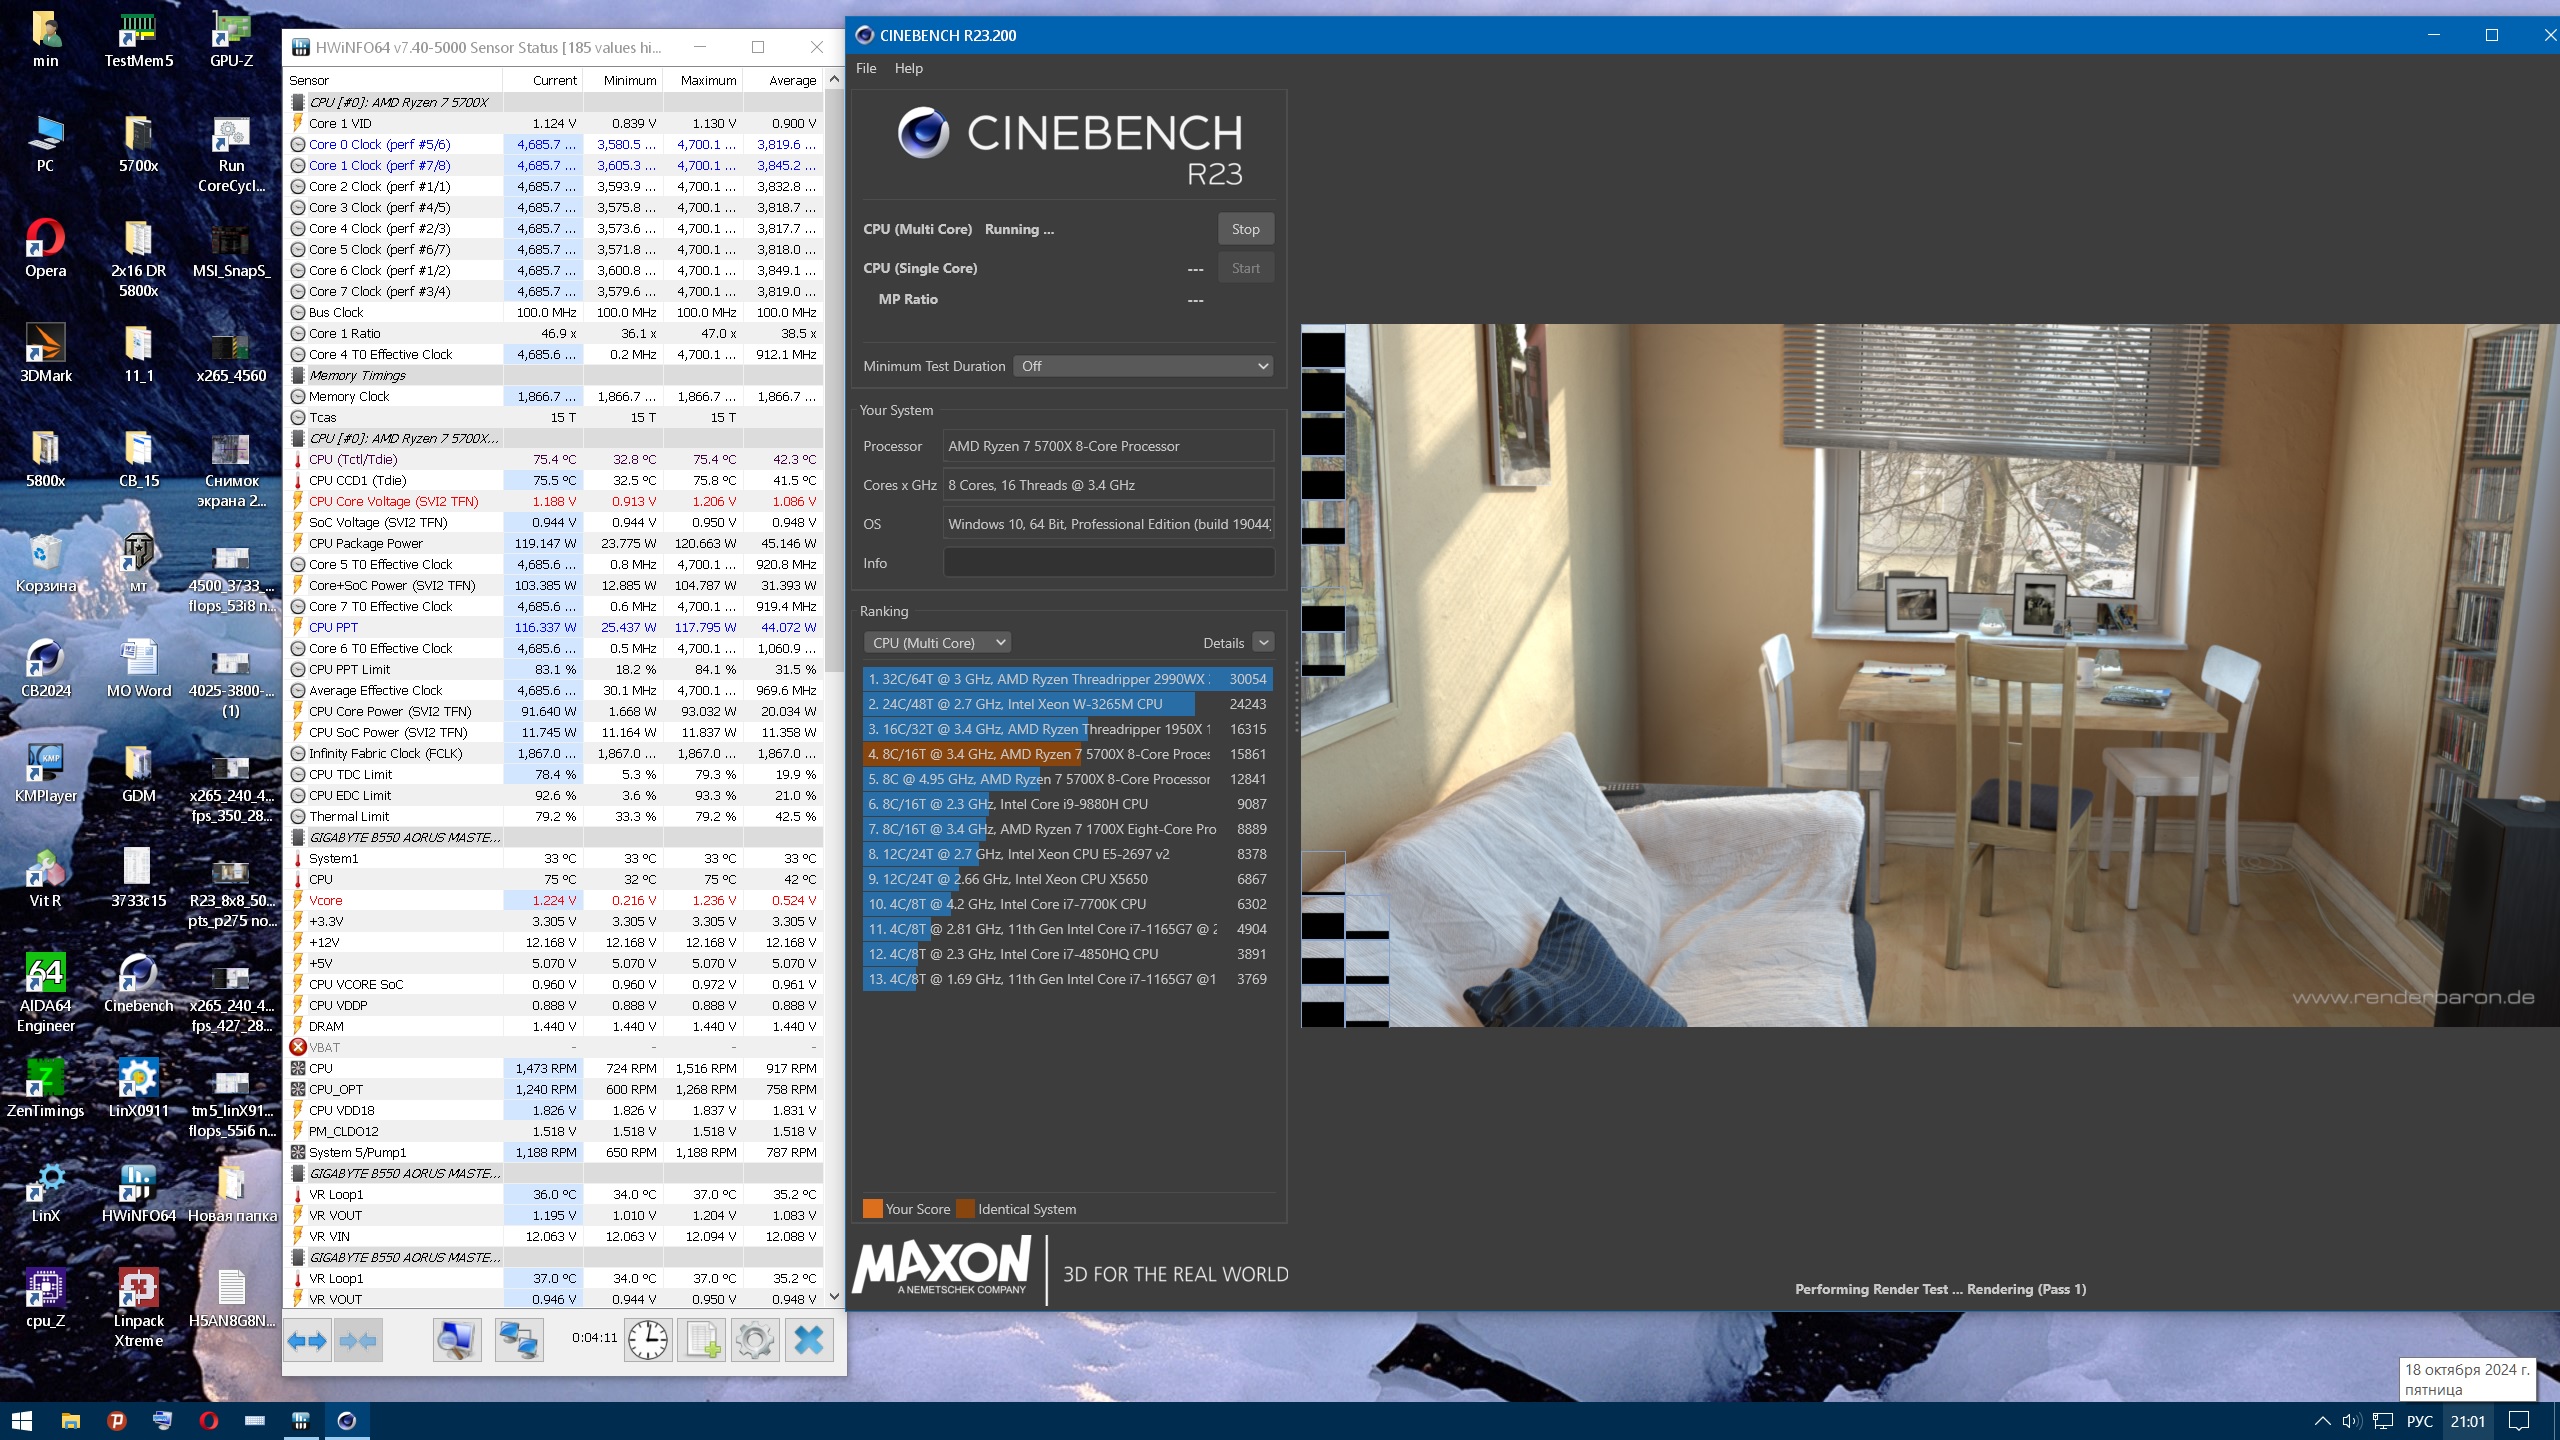2560x1440 pixels.
Task: Click the network remote monitors icon
Action: coord(519,1340)
